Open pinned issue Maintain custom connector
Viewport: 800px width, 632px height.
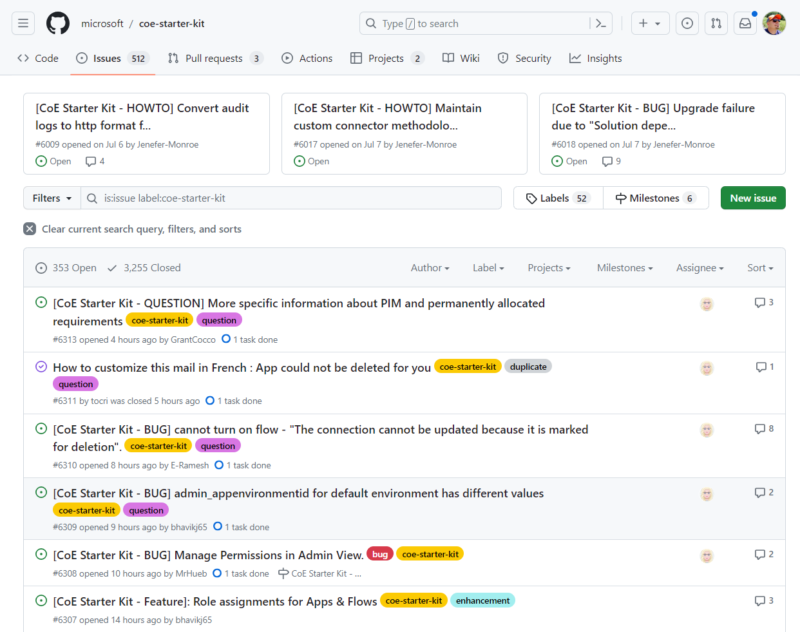click(x=387, y=117)
